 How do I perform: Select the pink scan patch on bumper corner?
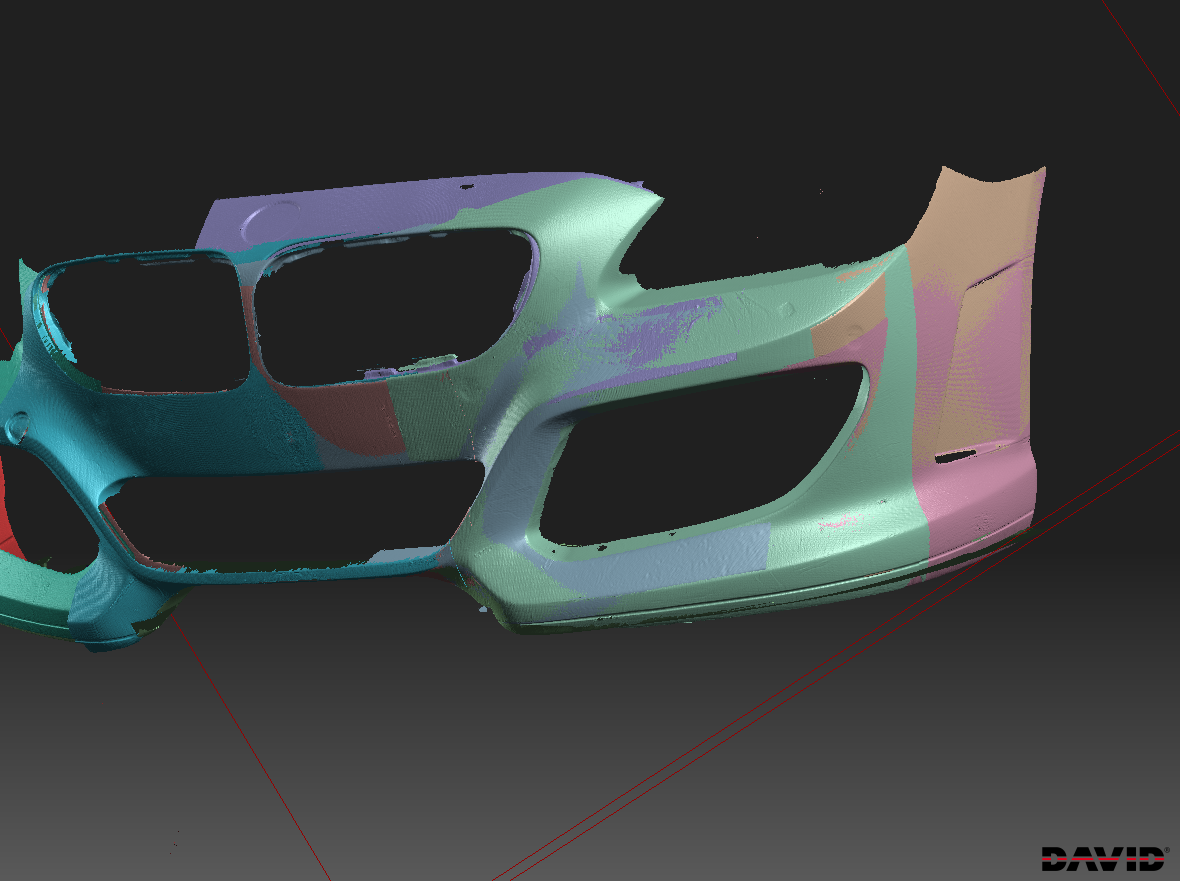(975, 500)
